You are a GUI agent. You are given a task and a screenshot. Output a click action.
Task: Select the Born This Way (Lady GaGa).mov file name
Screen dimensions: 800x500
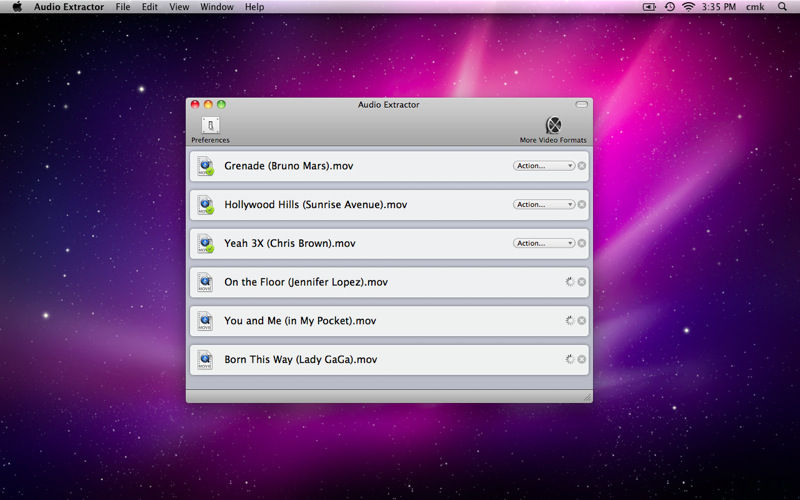(x=301, y=360)
